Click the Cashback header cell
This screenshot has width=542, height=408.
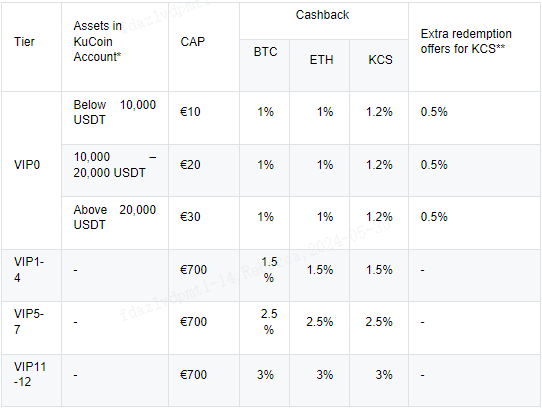point(324,21)
